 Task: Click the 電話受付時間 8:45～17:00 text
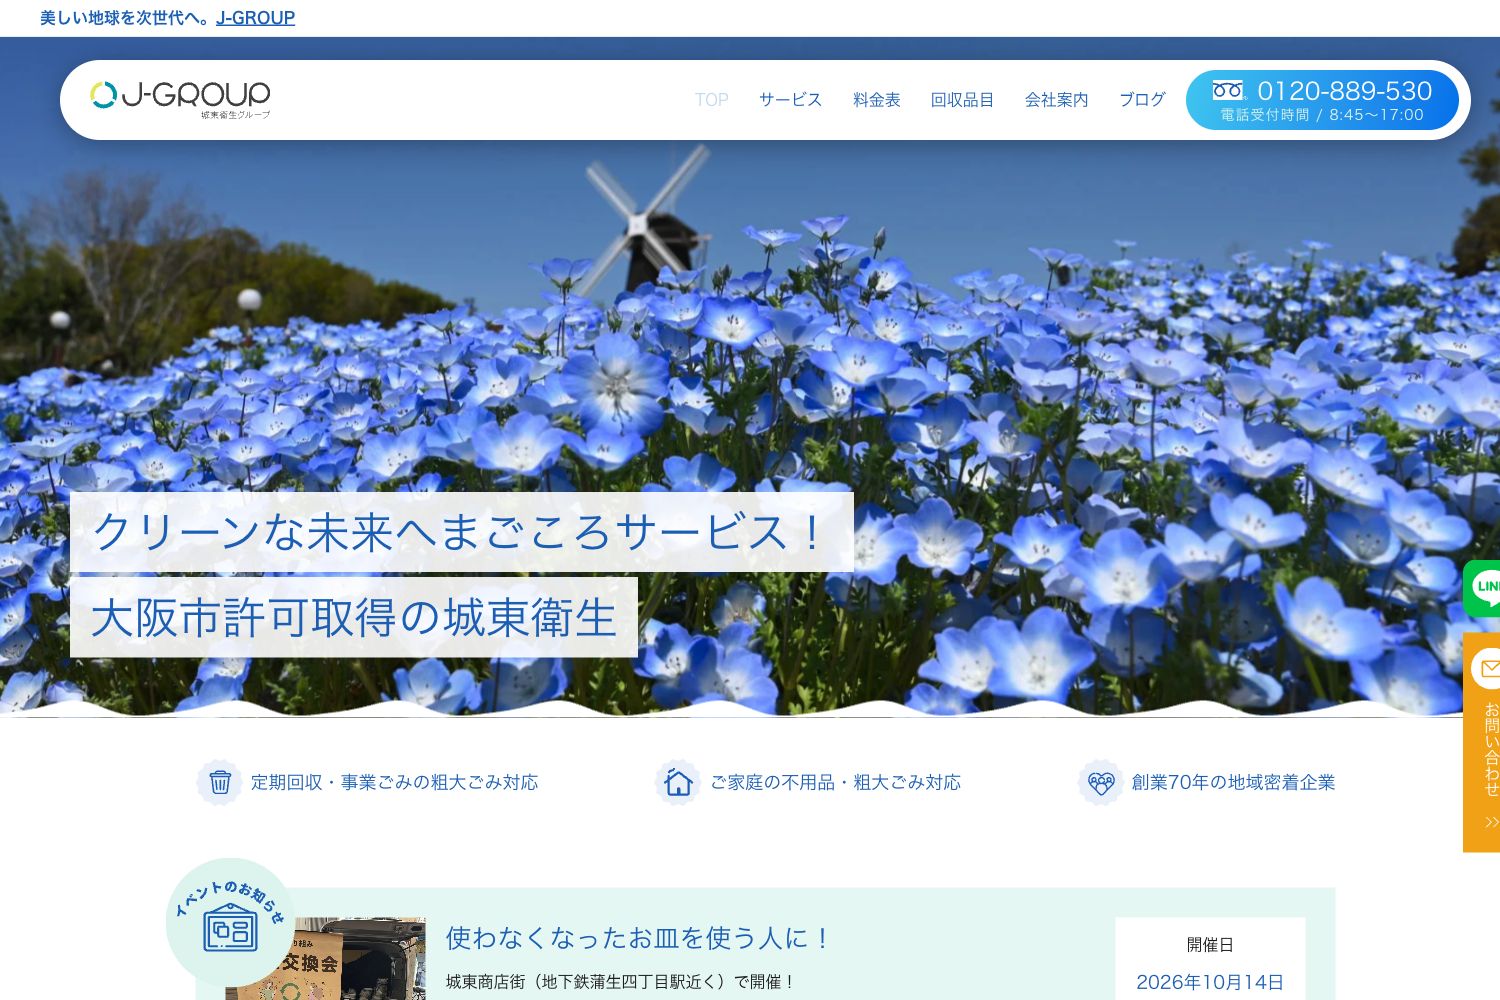pos(1321,115)
